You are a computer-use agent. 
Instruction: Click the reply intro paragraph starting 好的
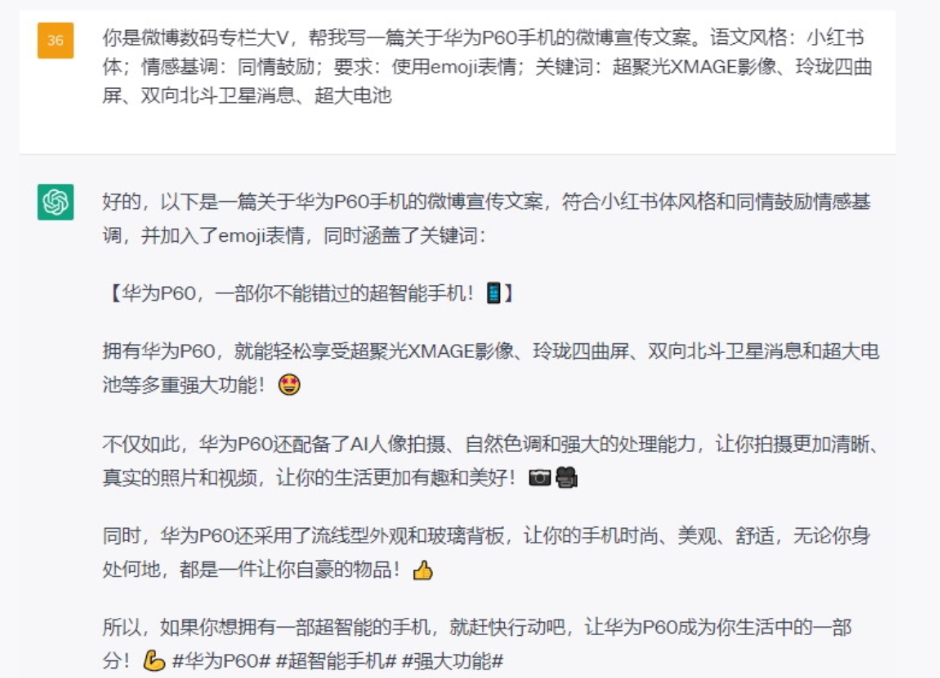pyautogui.click(x=486, y=219)
